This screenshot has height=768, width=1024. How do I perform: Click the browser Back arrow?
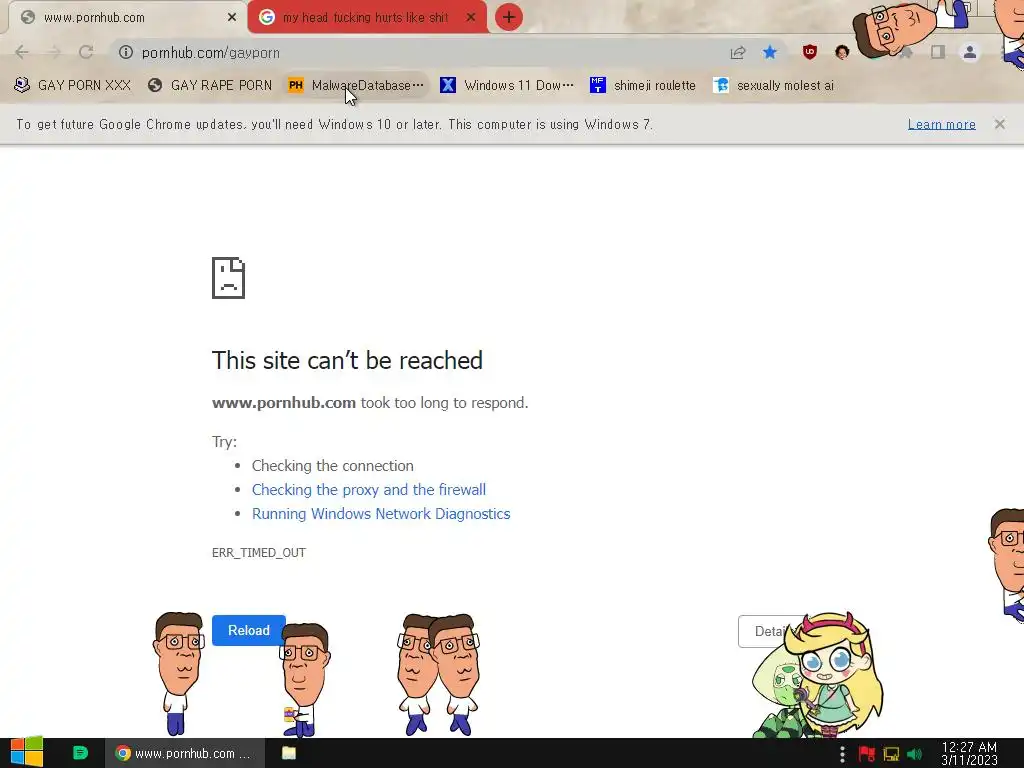[22, 52]
